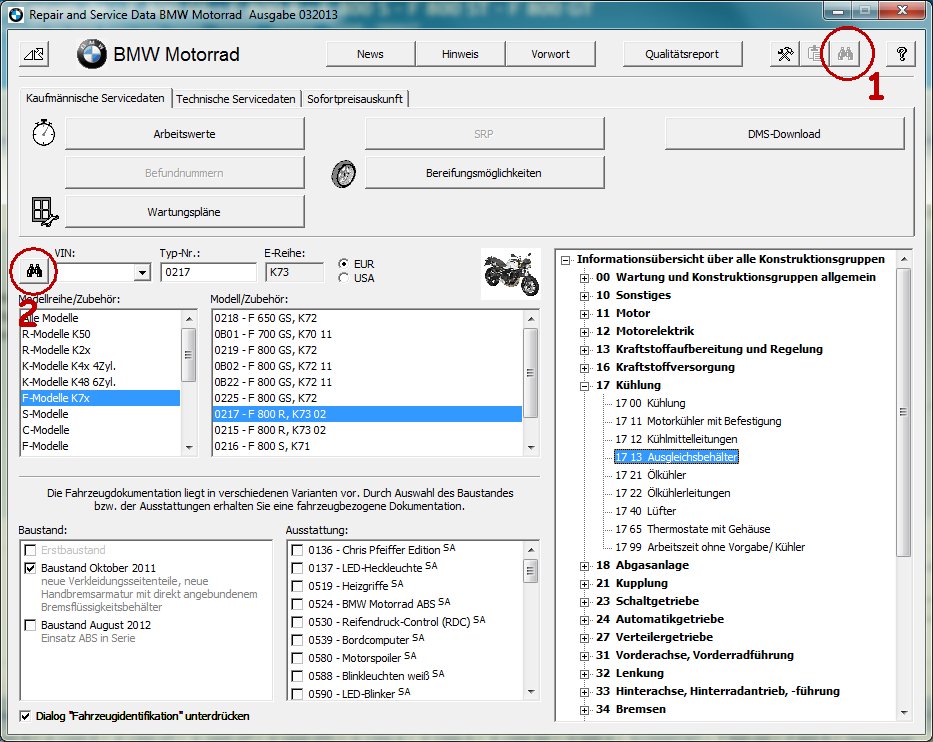Viewport: 933px width, 742px height.
Task: Click the top-left back arrow icon
Action: pyautogui.click(x=33, y=54)
